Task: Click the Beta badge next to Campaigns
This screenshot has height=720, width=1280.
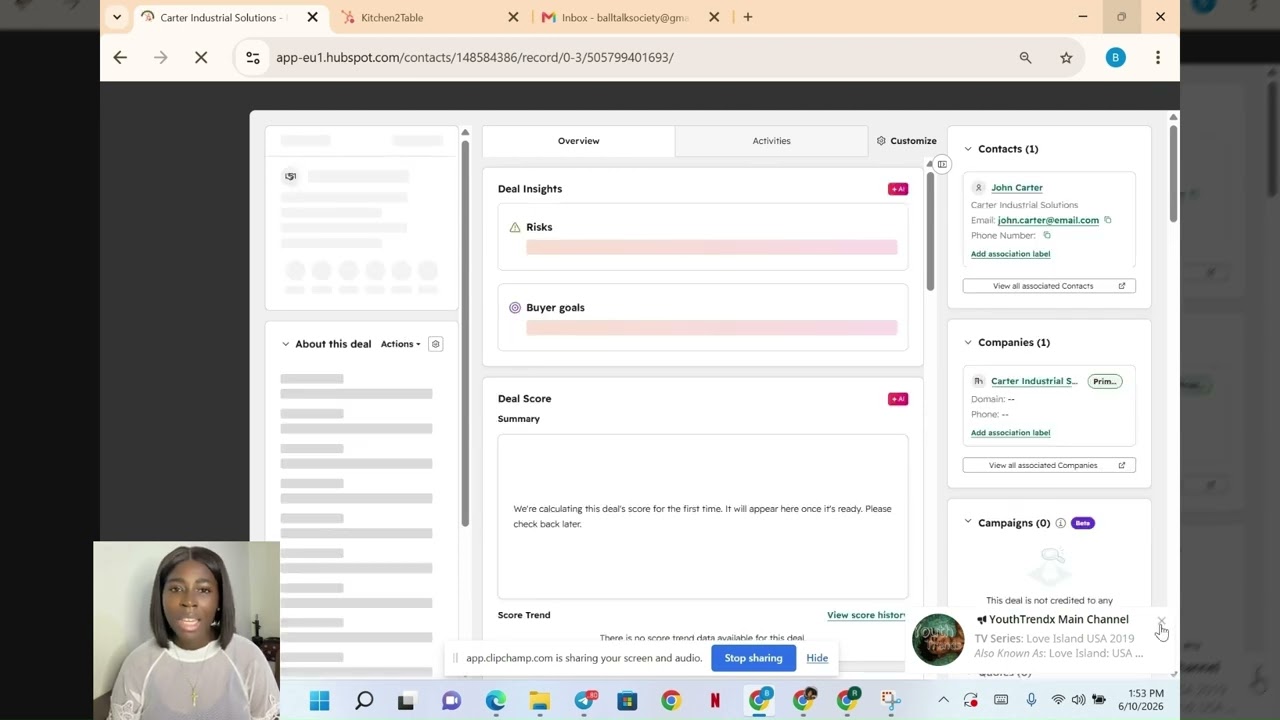Action: click(1082, 523)
